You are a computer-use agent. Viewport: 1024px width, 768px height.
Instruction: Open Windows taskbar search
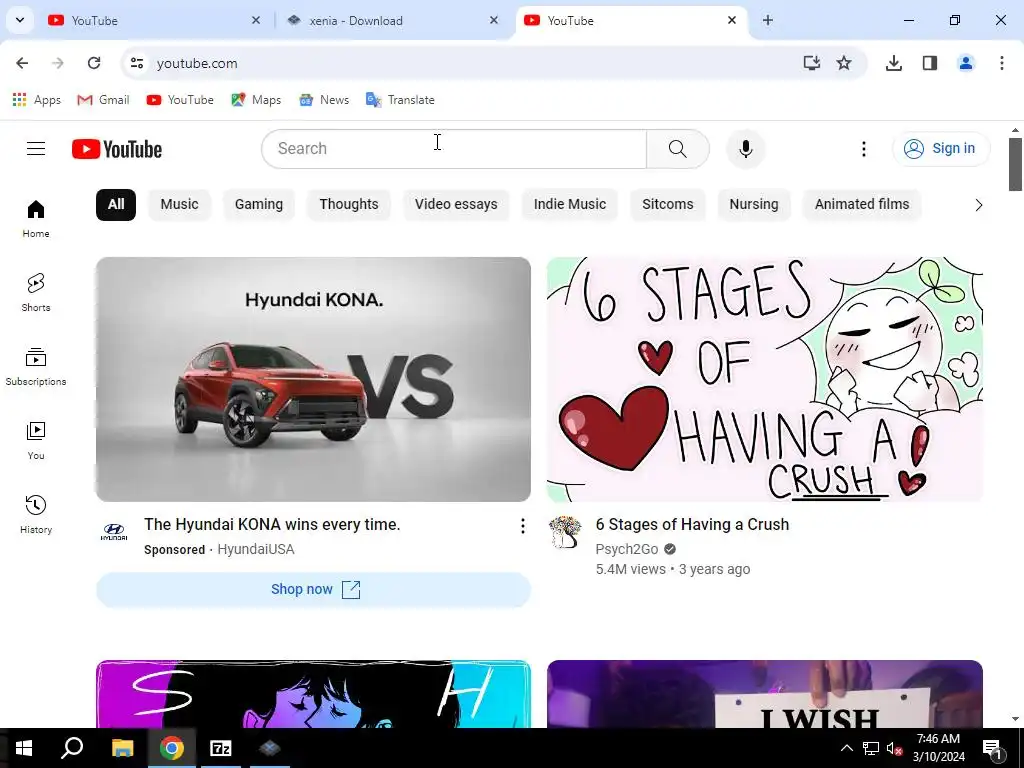72,748
